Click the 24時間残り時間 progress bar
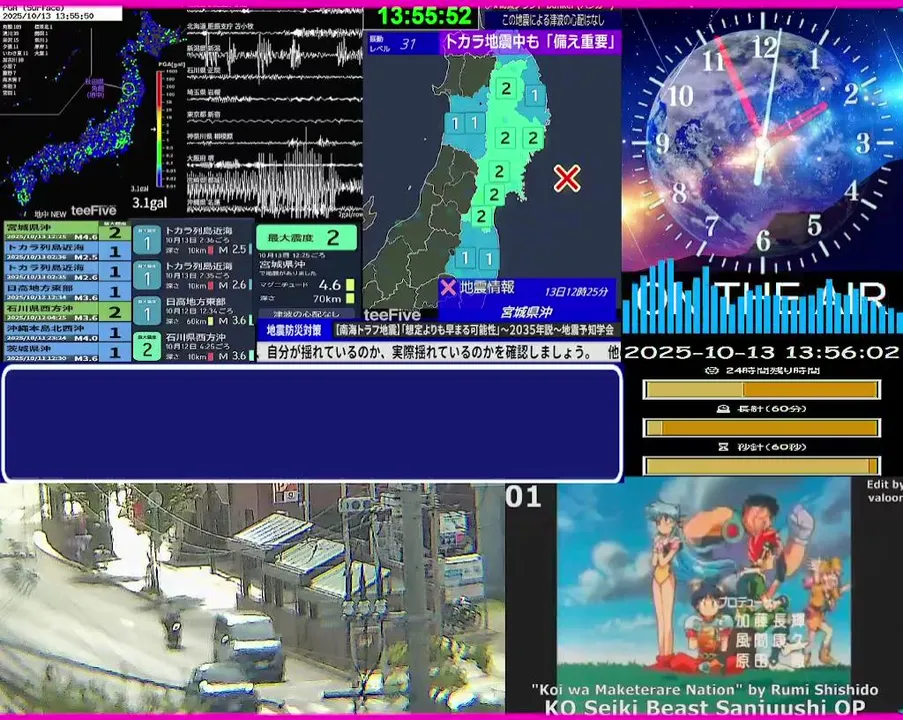 click(761, 390)
